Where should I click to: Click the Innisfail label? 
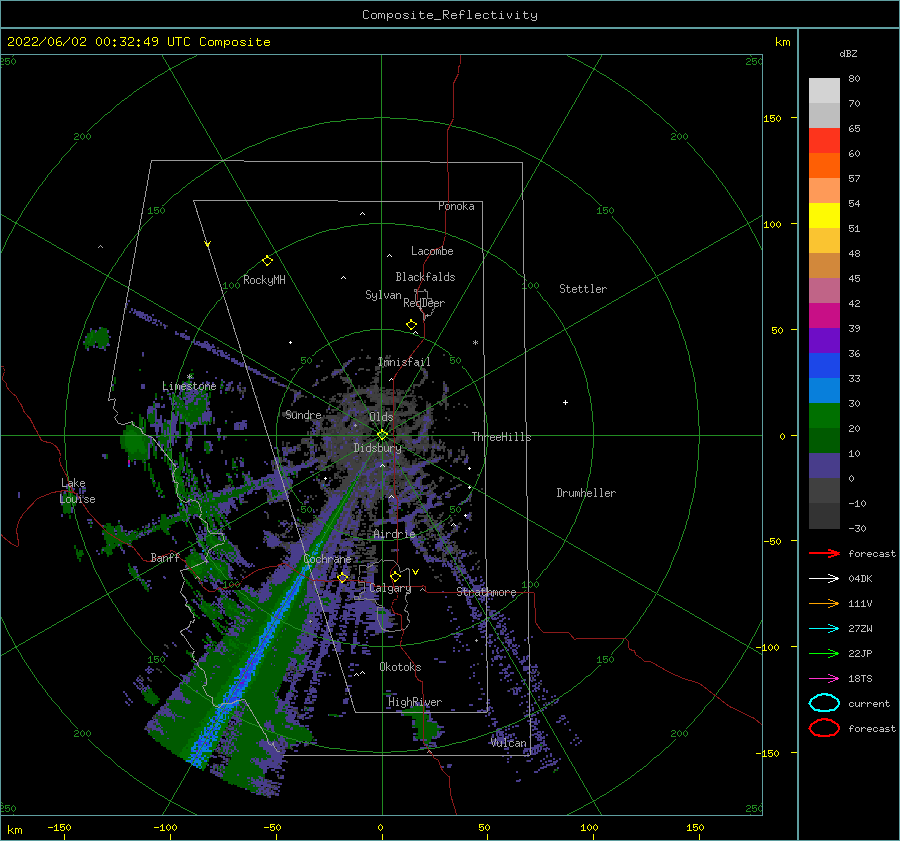click(x=404, y=362)
